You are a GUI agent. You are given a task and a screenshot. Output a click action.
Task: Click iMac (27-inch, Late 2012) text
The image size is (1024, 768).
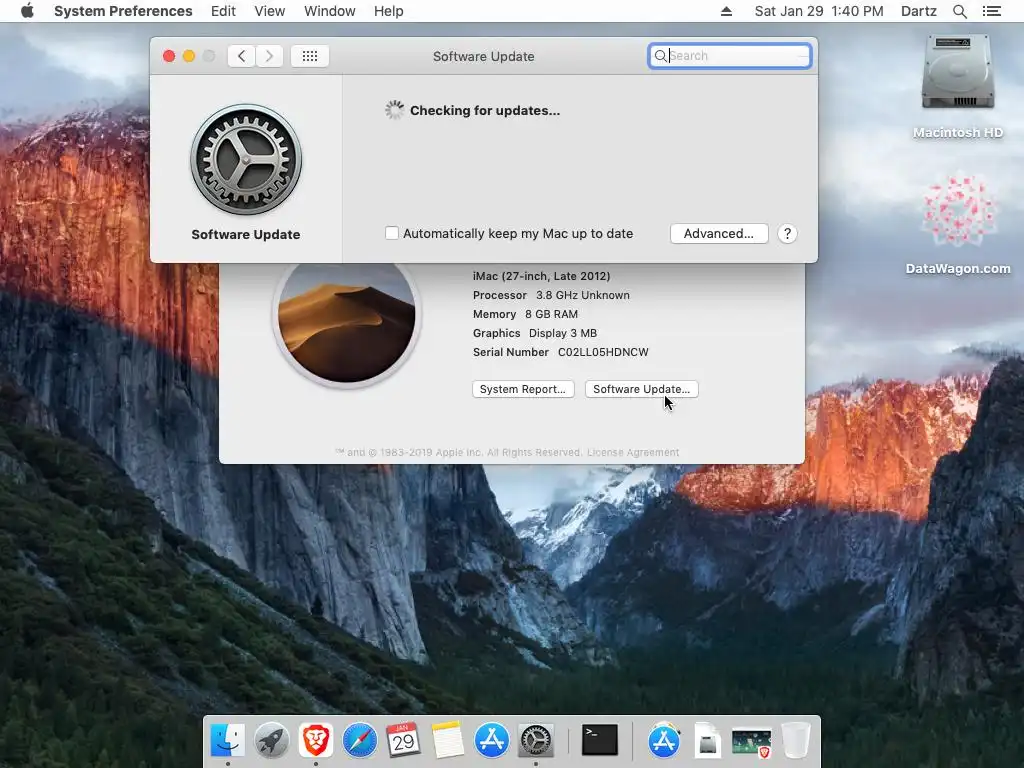click(541, 276)
